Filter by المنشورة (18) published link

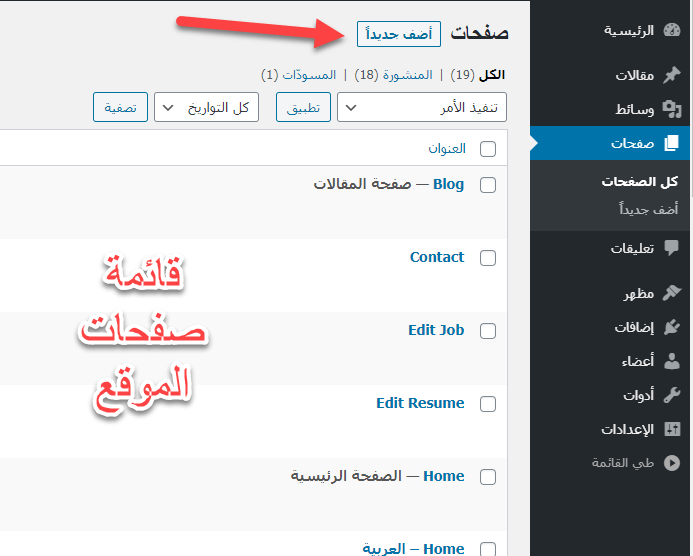(x=393, y=75)
